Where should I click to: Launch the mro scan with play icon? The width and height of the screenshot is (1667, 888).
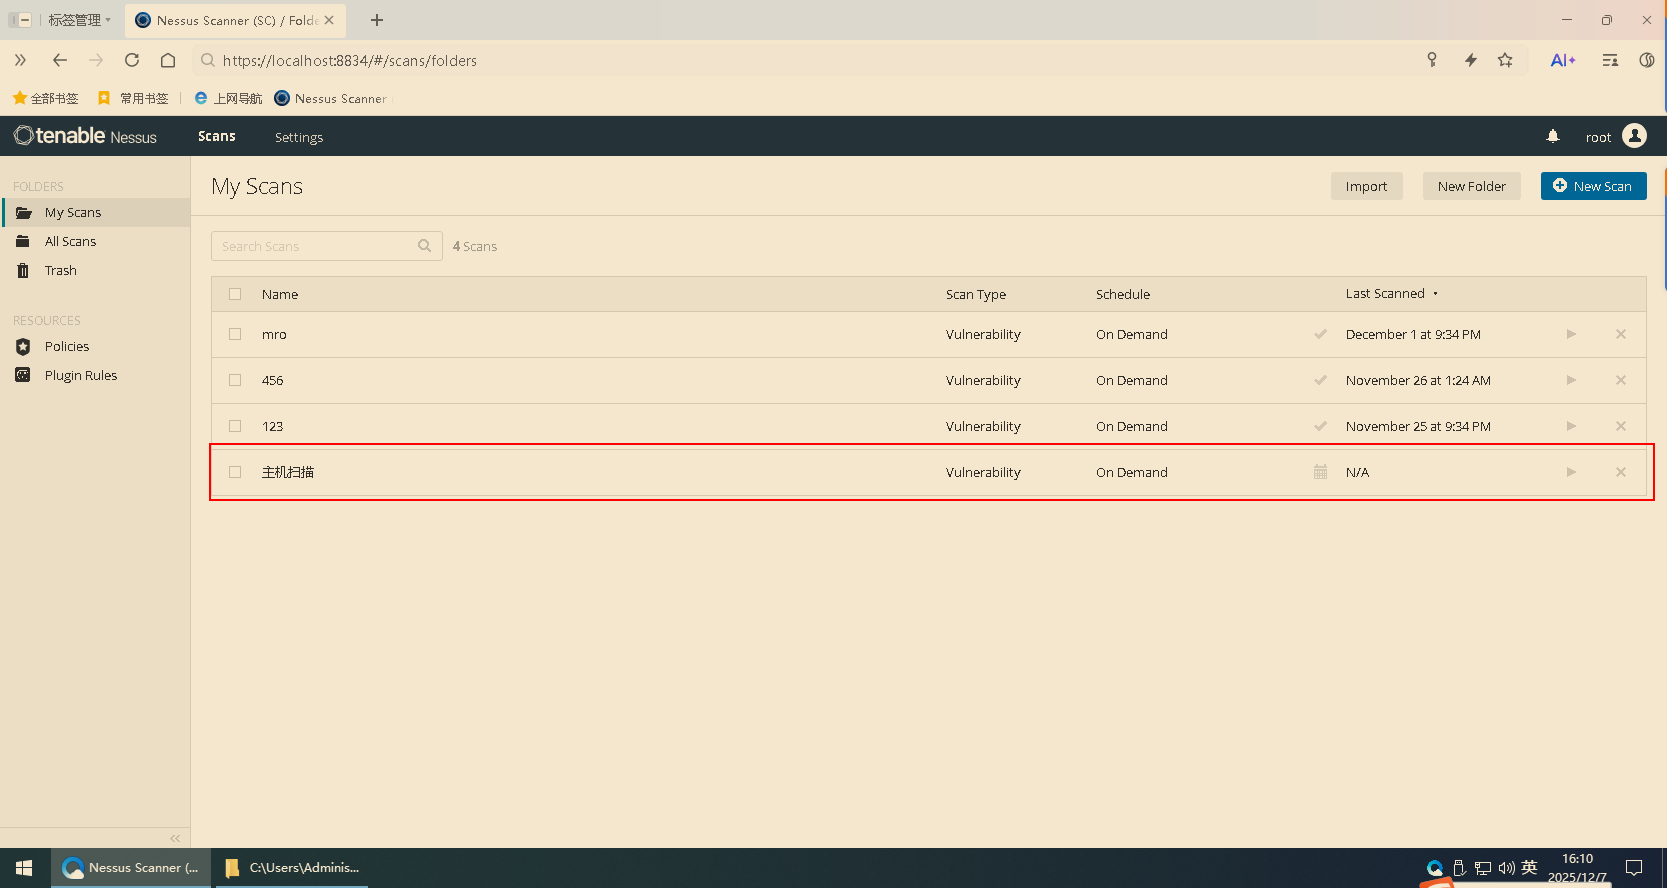click(x=1571, y=334)
